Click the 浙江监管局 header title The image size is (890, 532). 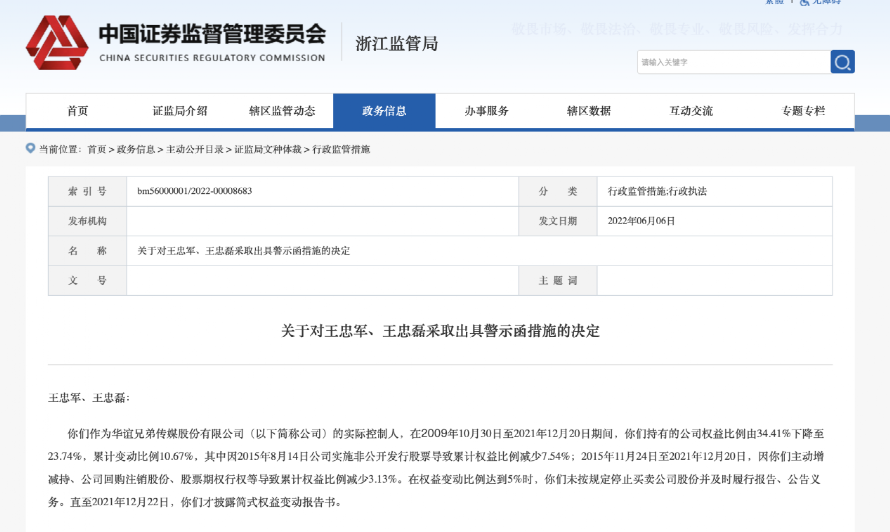click(397, 44)
